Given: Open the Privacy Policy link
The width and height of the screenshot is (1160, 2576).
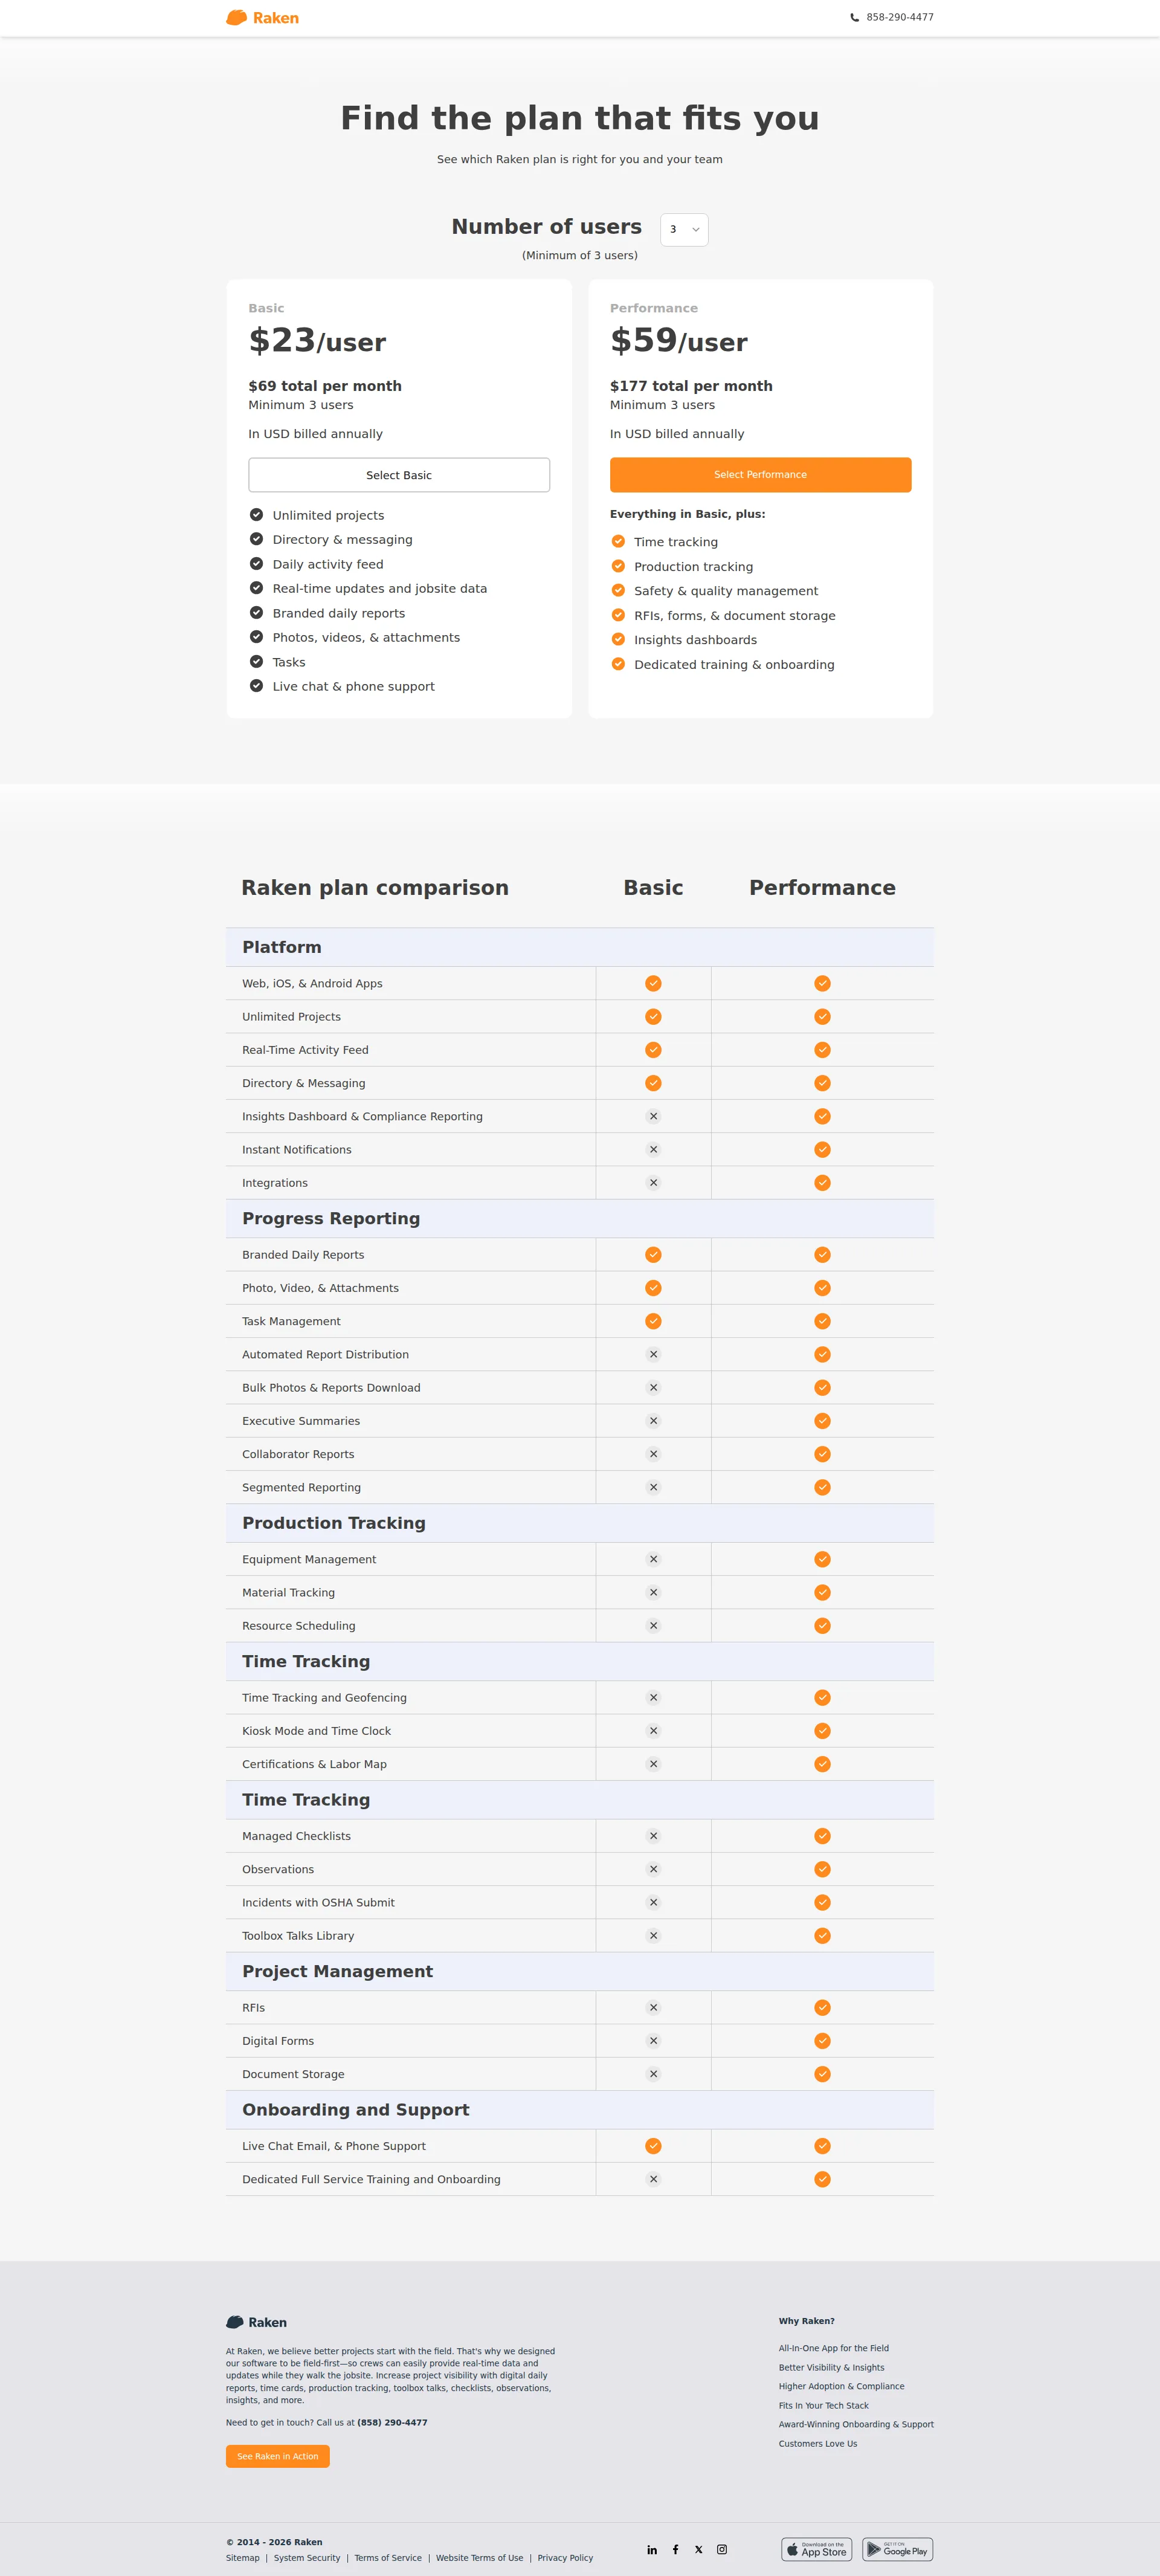Looking at the screenshot, I should (x=565, y=2557).
